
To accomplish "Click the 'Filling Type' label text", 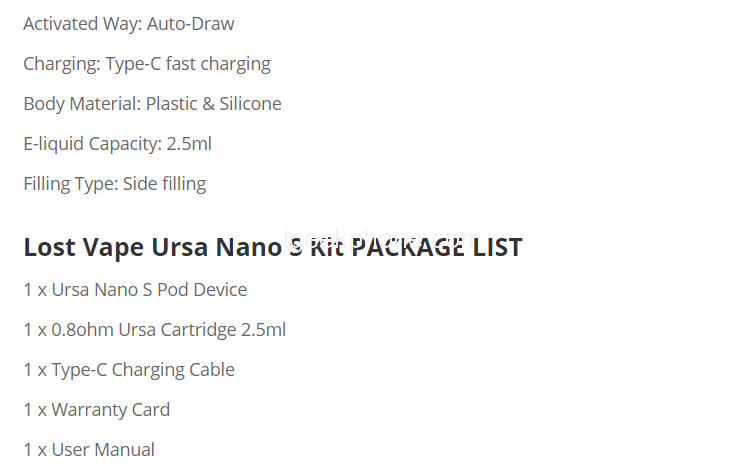I will point(69,184).
